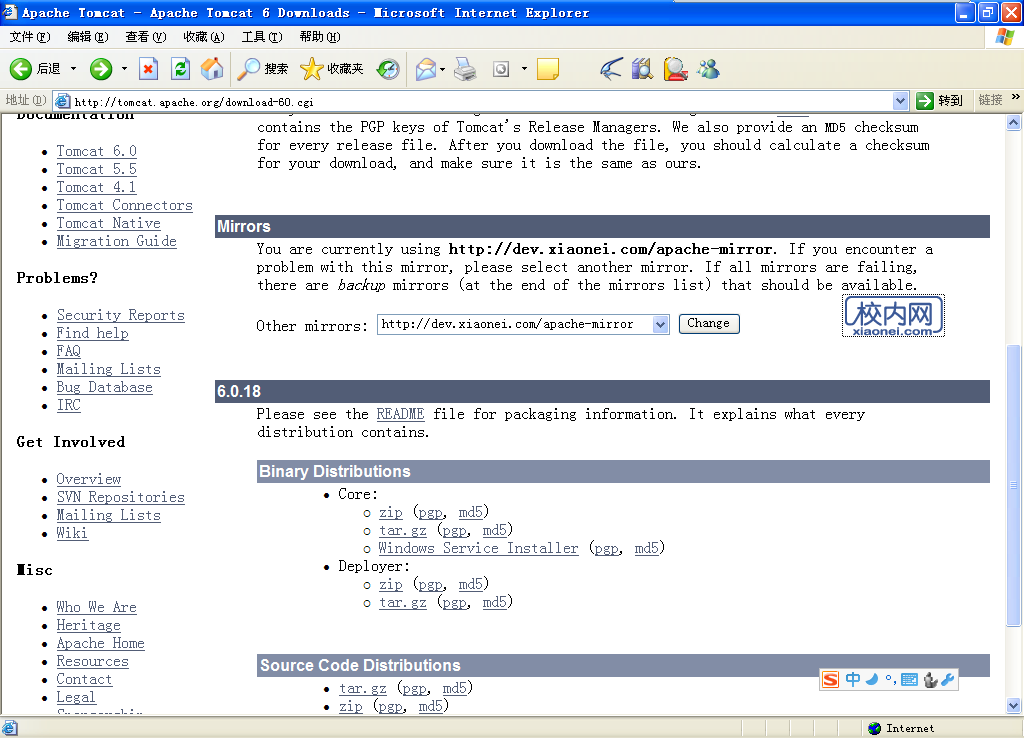Open the README link
Viewport: 1024px width, 738px height.
[x=400, y=414]
